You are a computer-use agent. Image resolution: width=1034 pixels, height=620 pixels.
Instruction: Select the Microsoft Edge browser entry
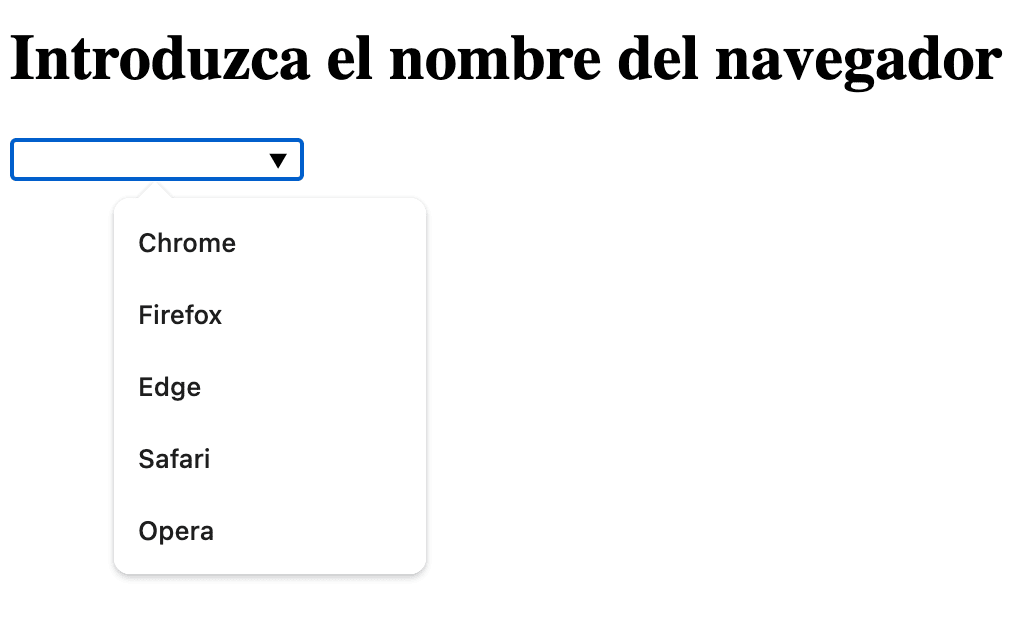170,388
